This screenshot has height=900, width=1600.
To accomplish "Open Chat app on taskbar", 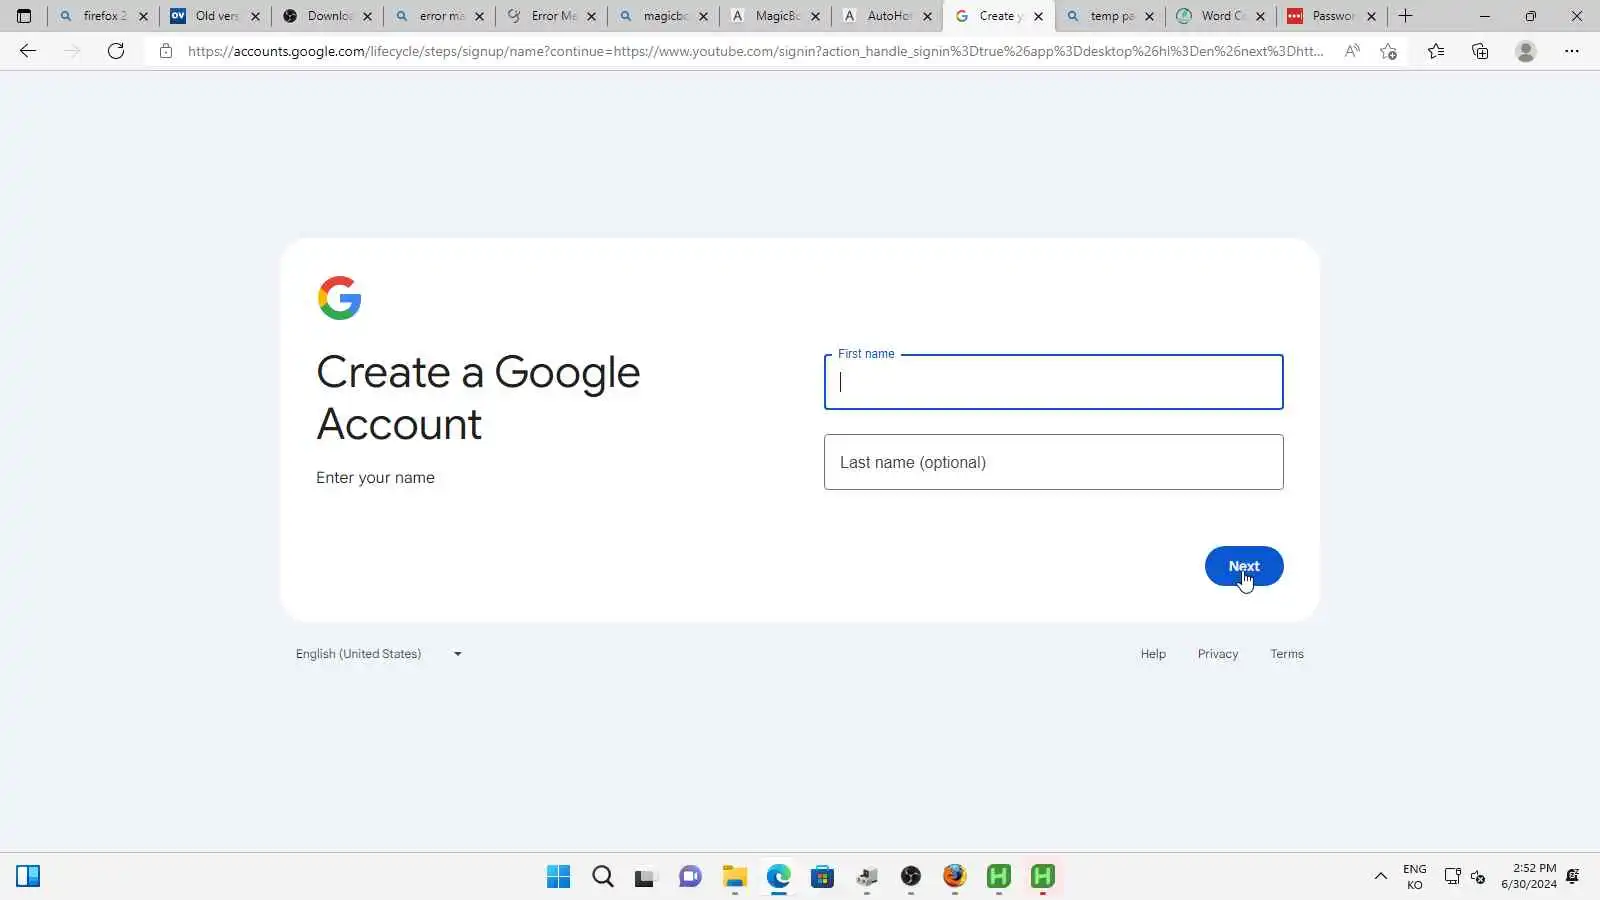I will pos(690,877).
